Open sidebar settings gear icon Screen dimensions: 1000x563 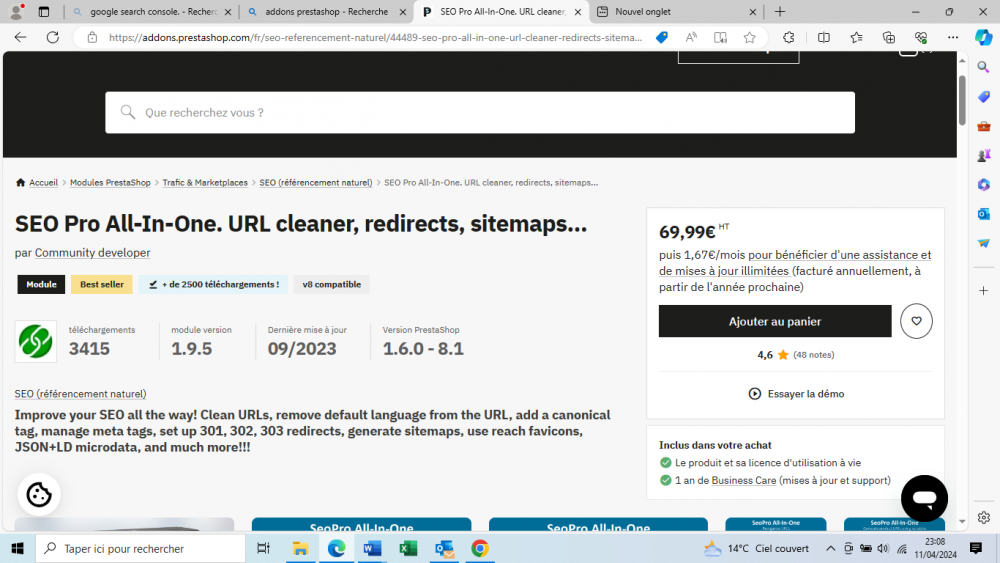[x=983, y=517]
